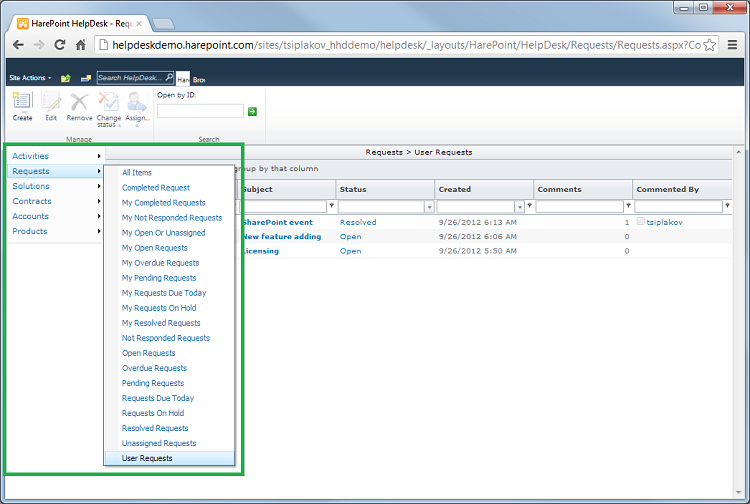
Task: Expand the Requests menu
Action: (x=55, y=171)
